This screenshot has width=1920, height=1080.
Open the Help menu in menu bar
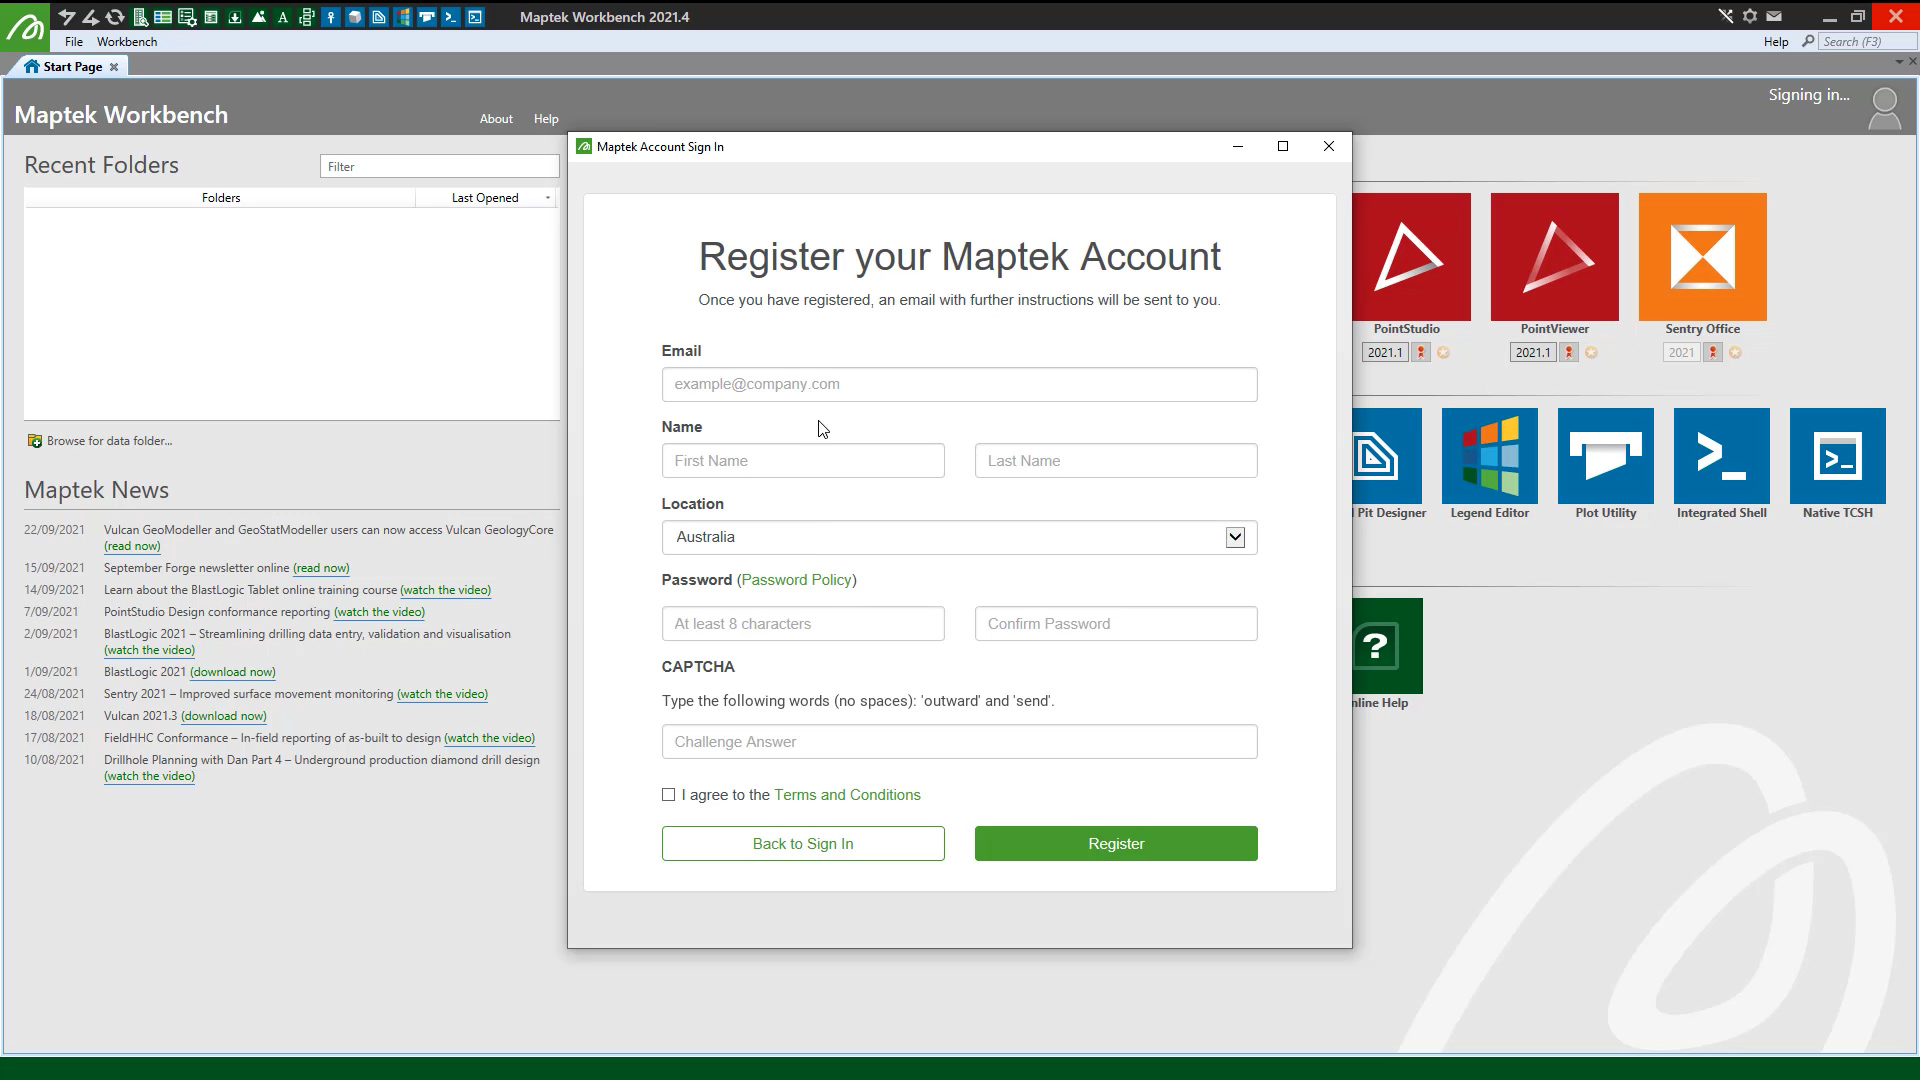pyautogui.click(x=1775, y=42)
